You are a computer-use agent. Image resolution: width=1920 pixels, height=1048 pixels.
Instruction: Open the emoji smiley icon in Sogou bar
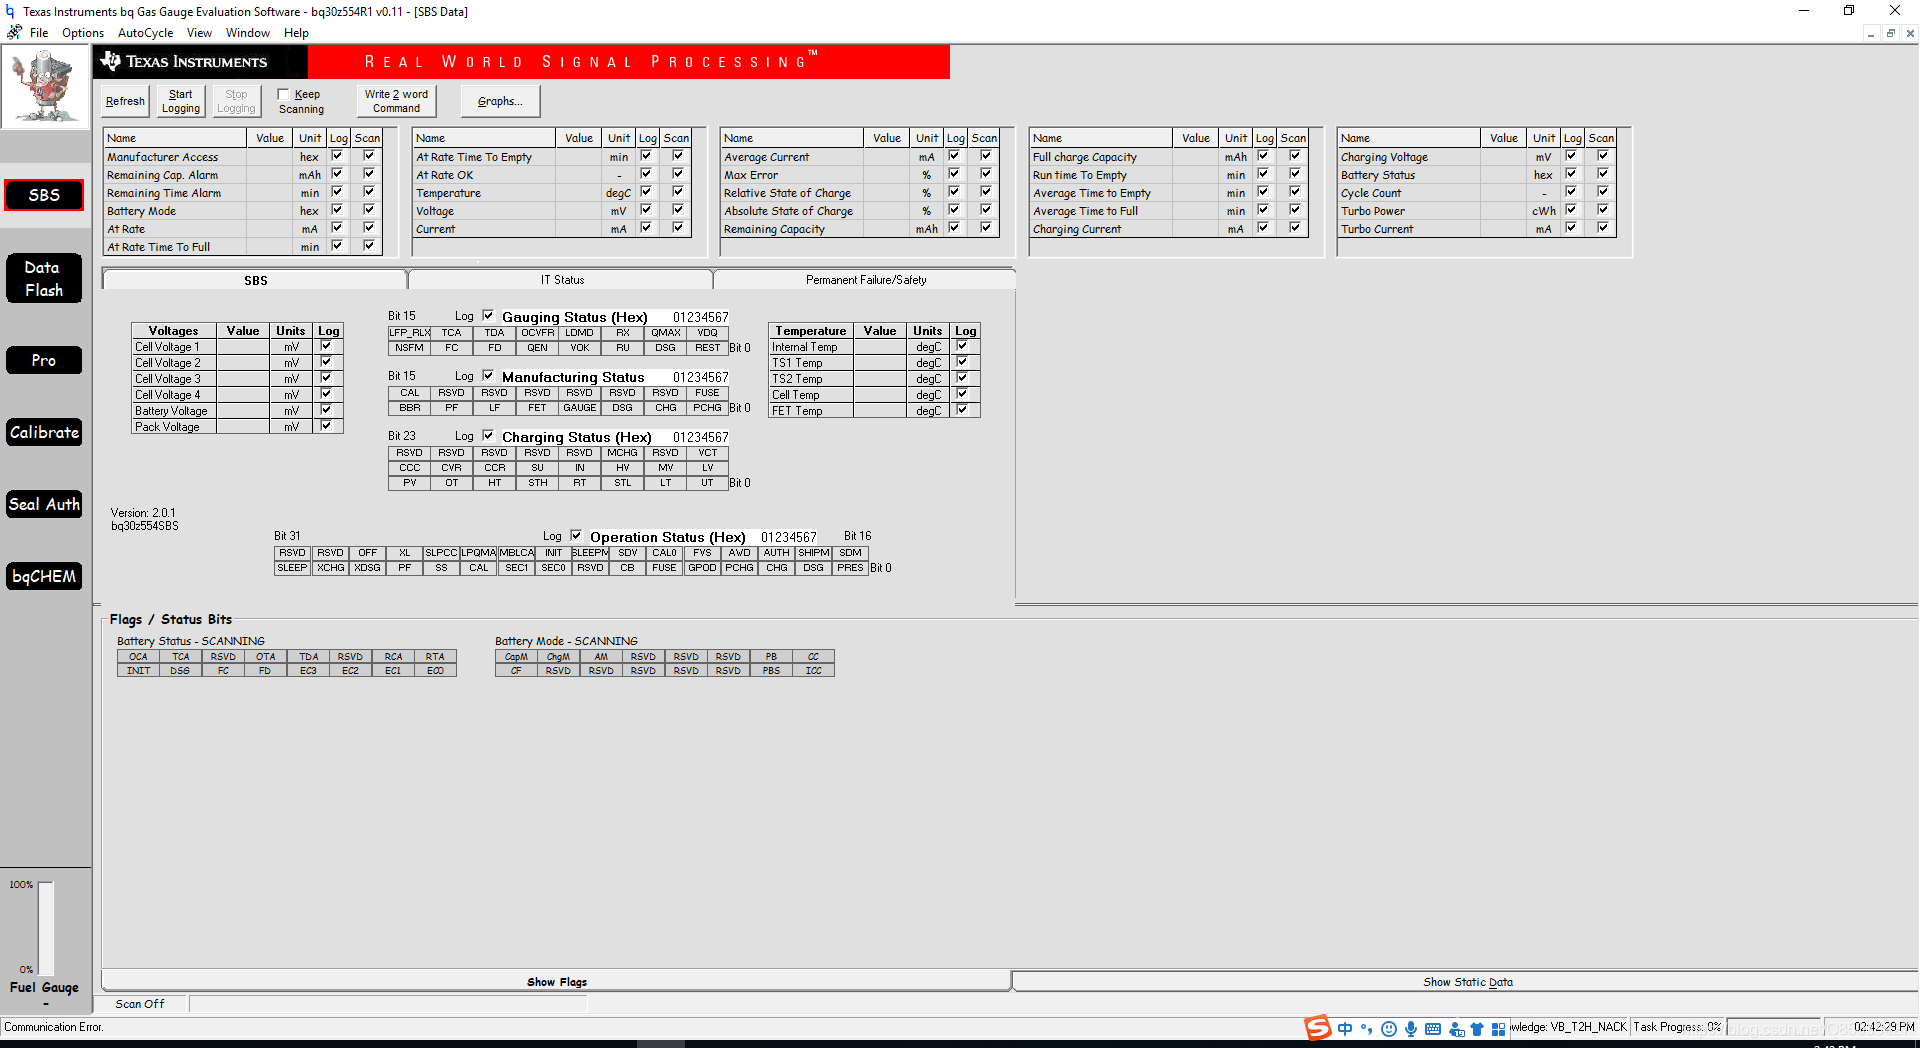tap(1388, 1028)
